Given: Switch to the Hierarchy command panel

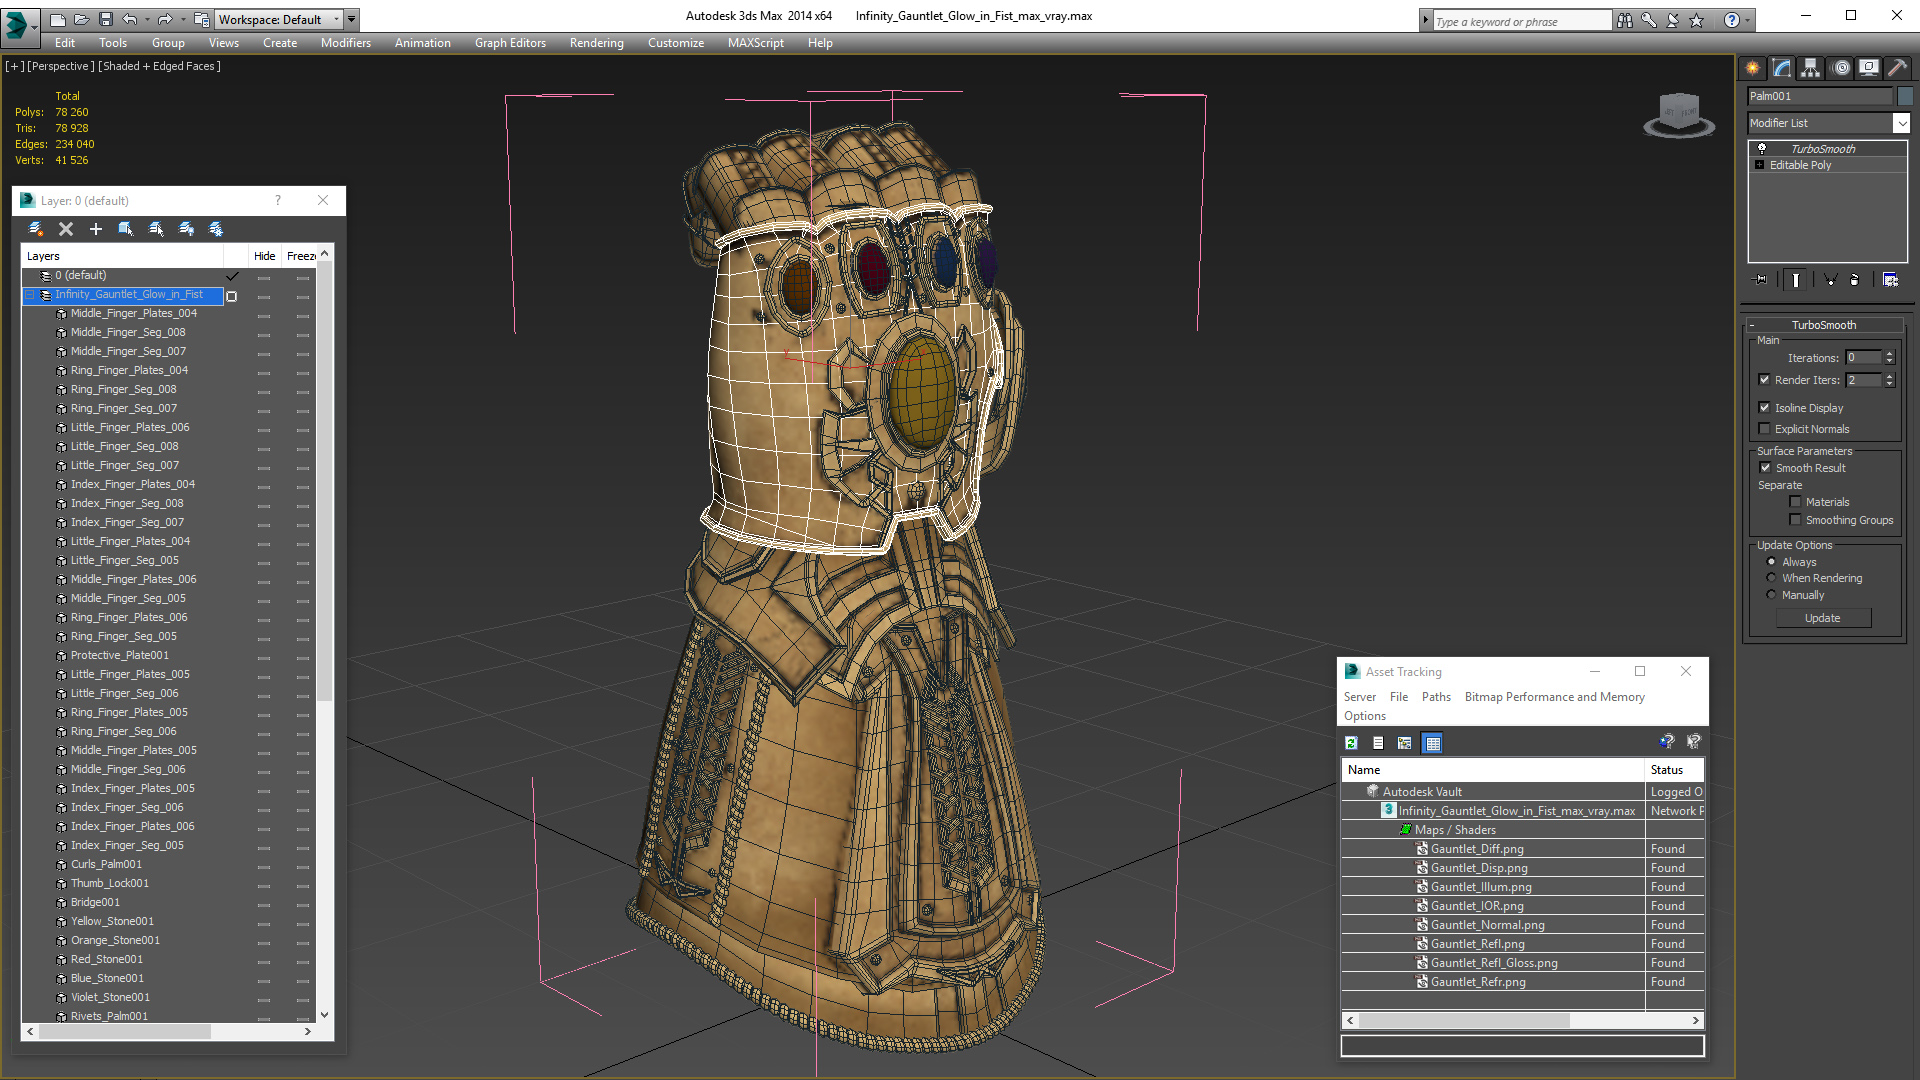Looking at the screenshot, I should pos(1811,68).
